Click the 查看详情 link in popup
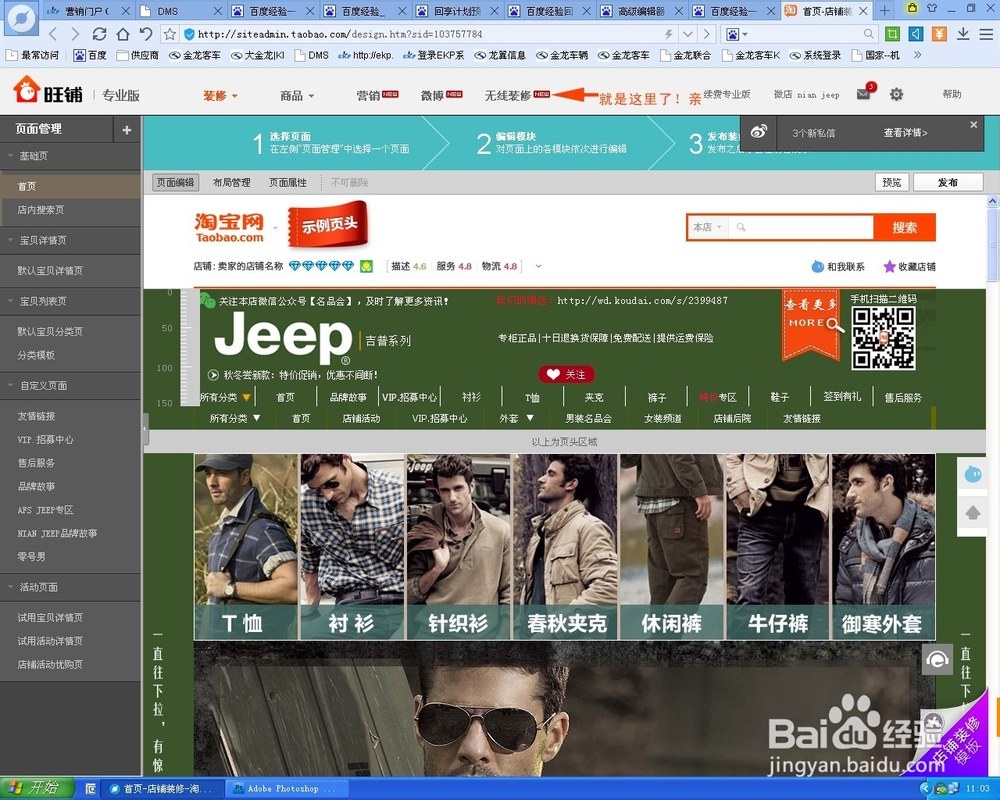Viewport: 1000px width, 800px height. 905,133
